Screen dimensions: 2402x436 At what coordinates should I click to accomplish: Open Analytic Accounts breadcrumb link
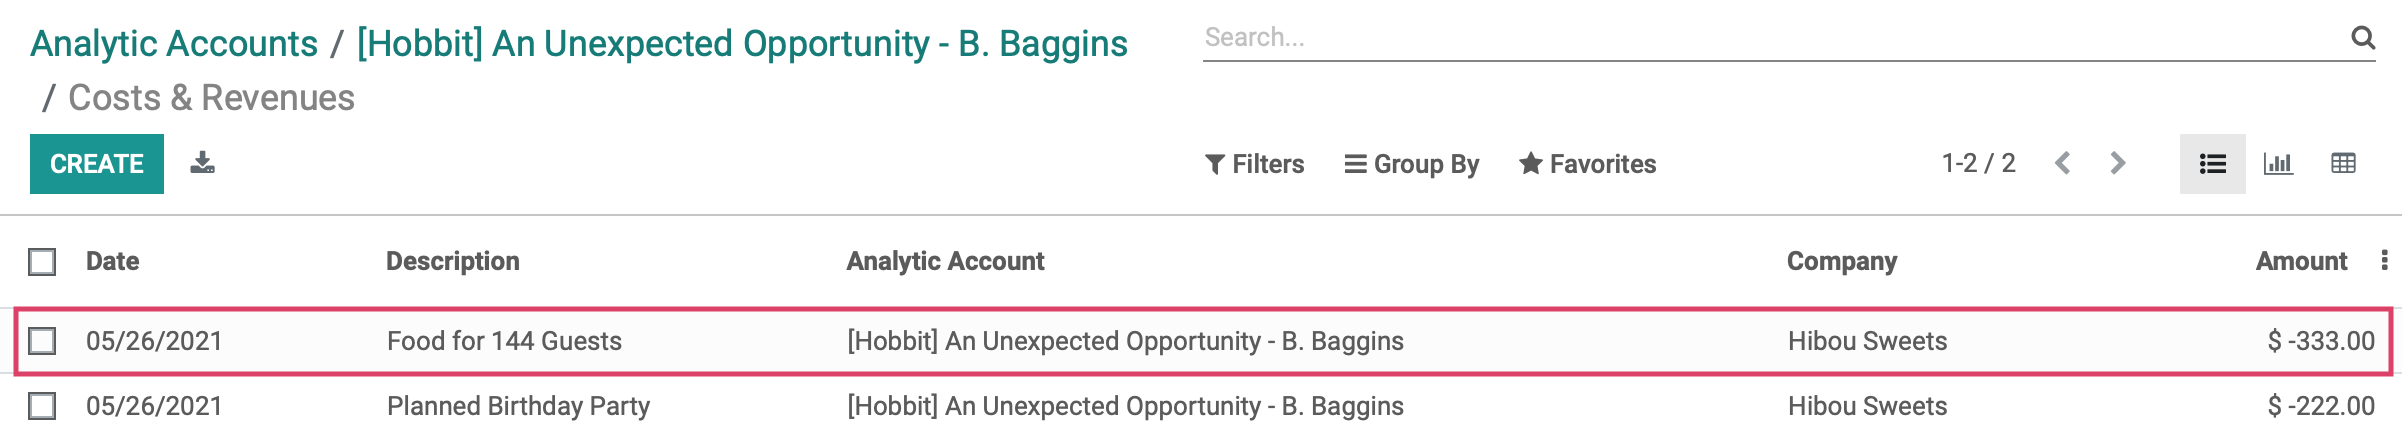(x=174, y=44)
